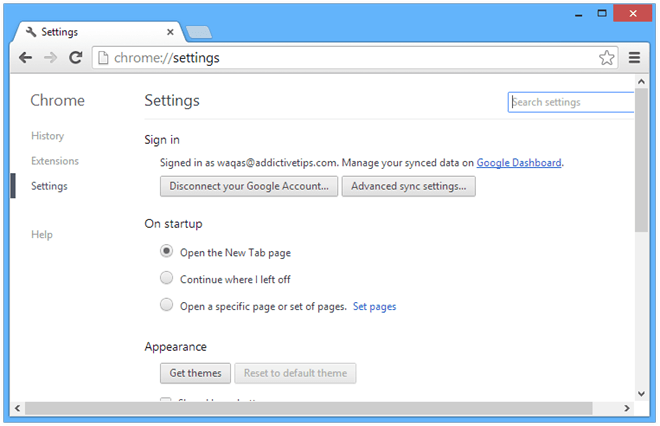Click the Sign in section heading

pos(162,140)
